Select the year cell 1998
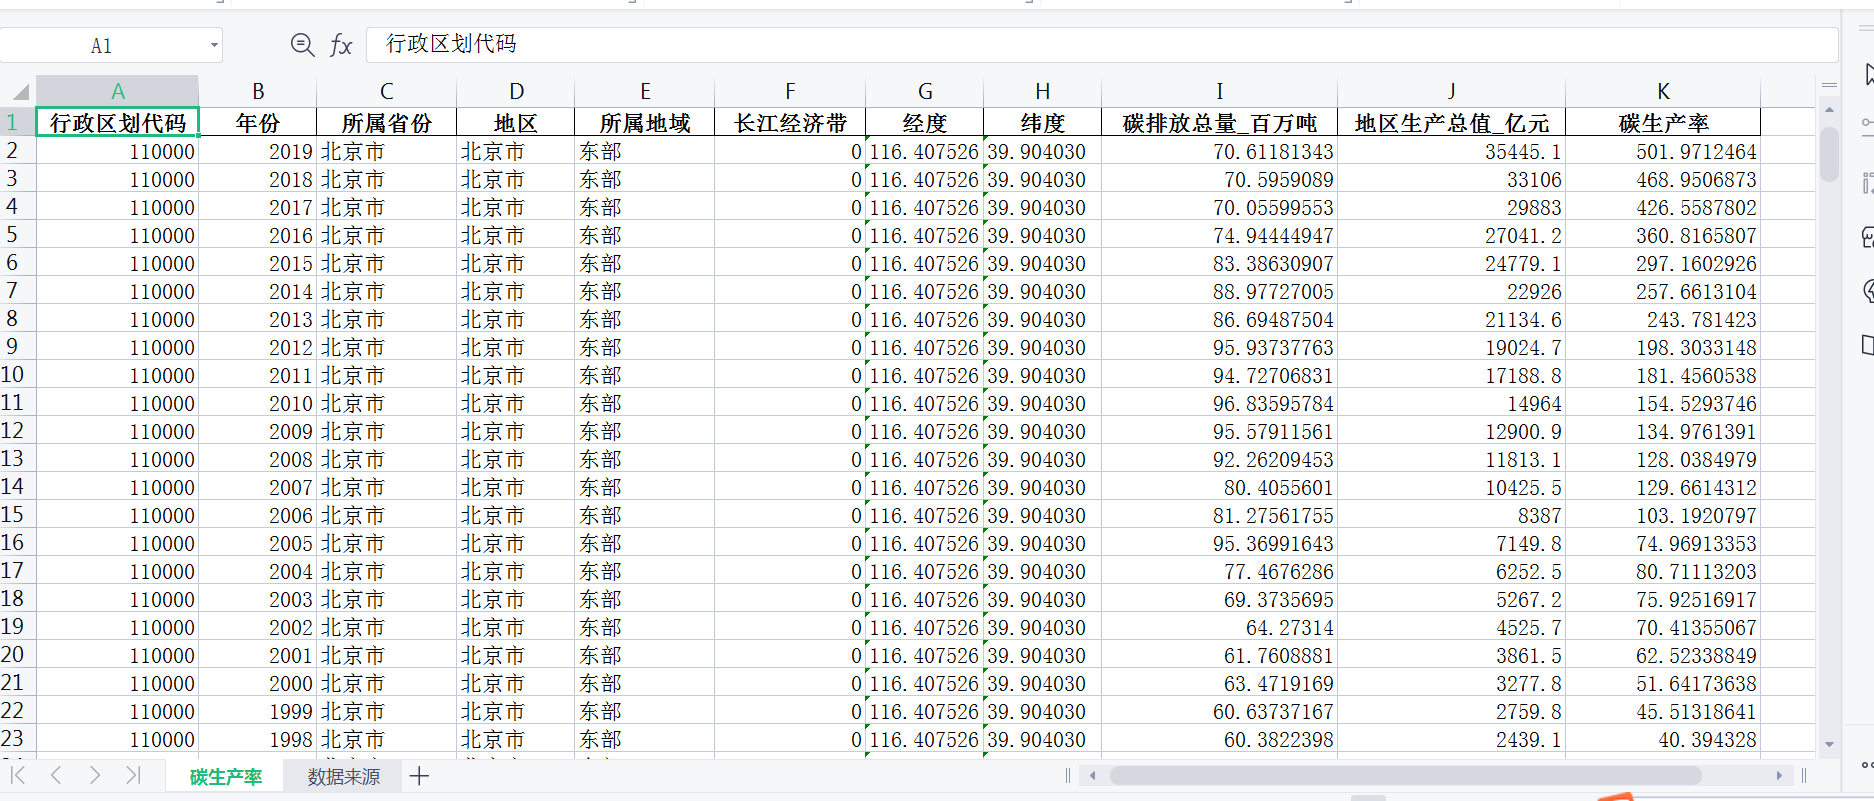 [x=258, y=739]
